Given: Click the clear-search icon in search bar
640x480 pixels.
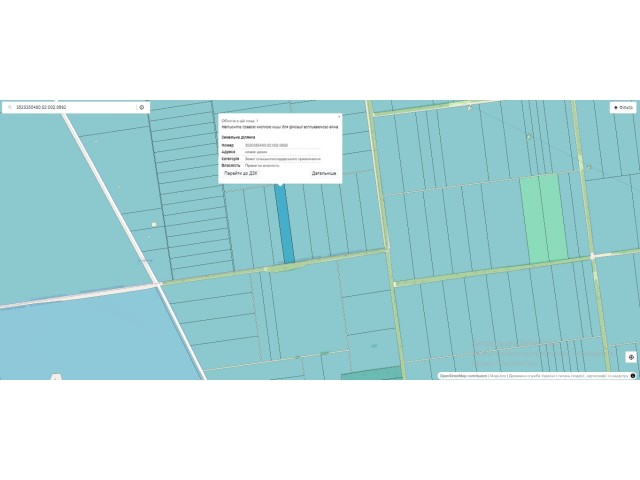Looking at the screenshot, I should 142,107.
